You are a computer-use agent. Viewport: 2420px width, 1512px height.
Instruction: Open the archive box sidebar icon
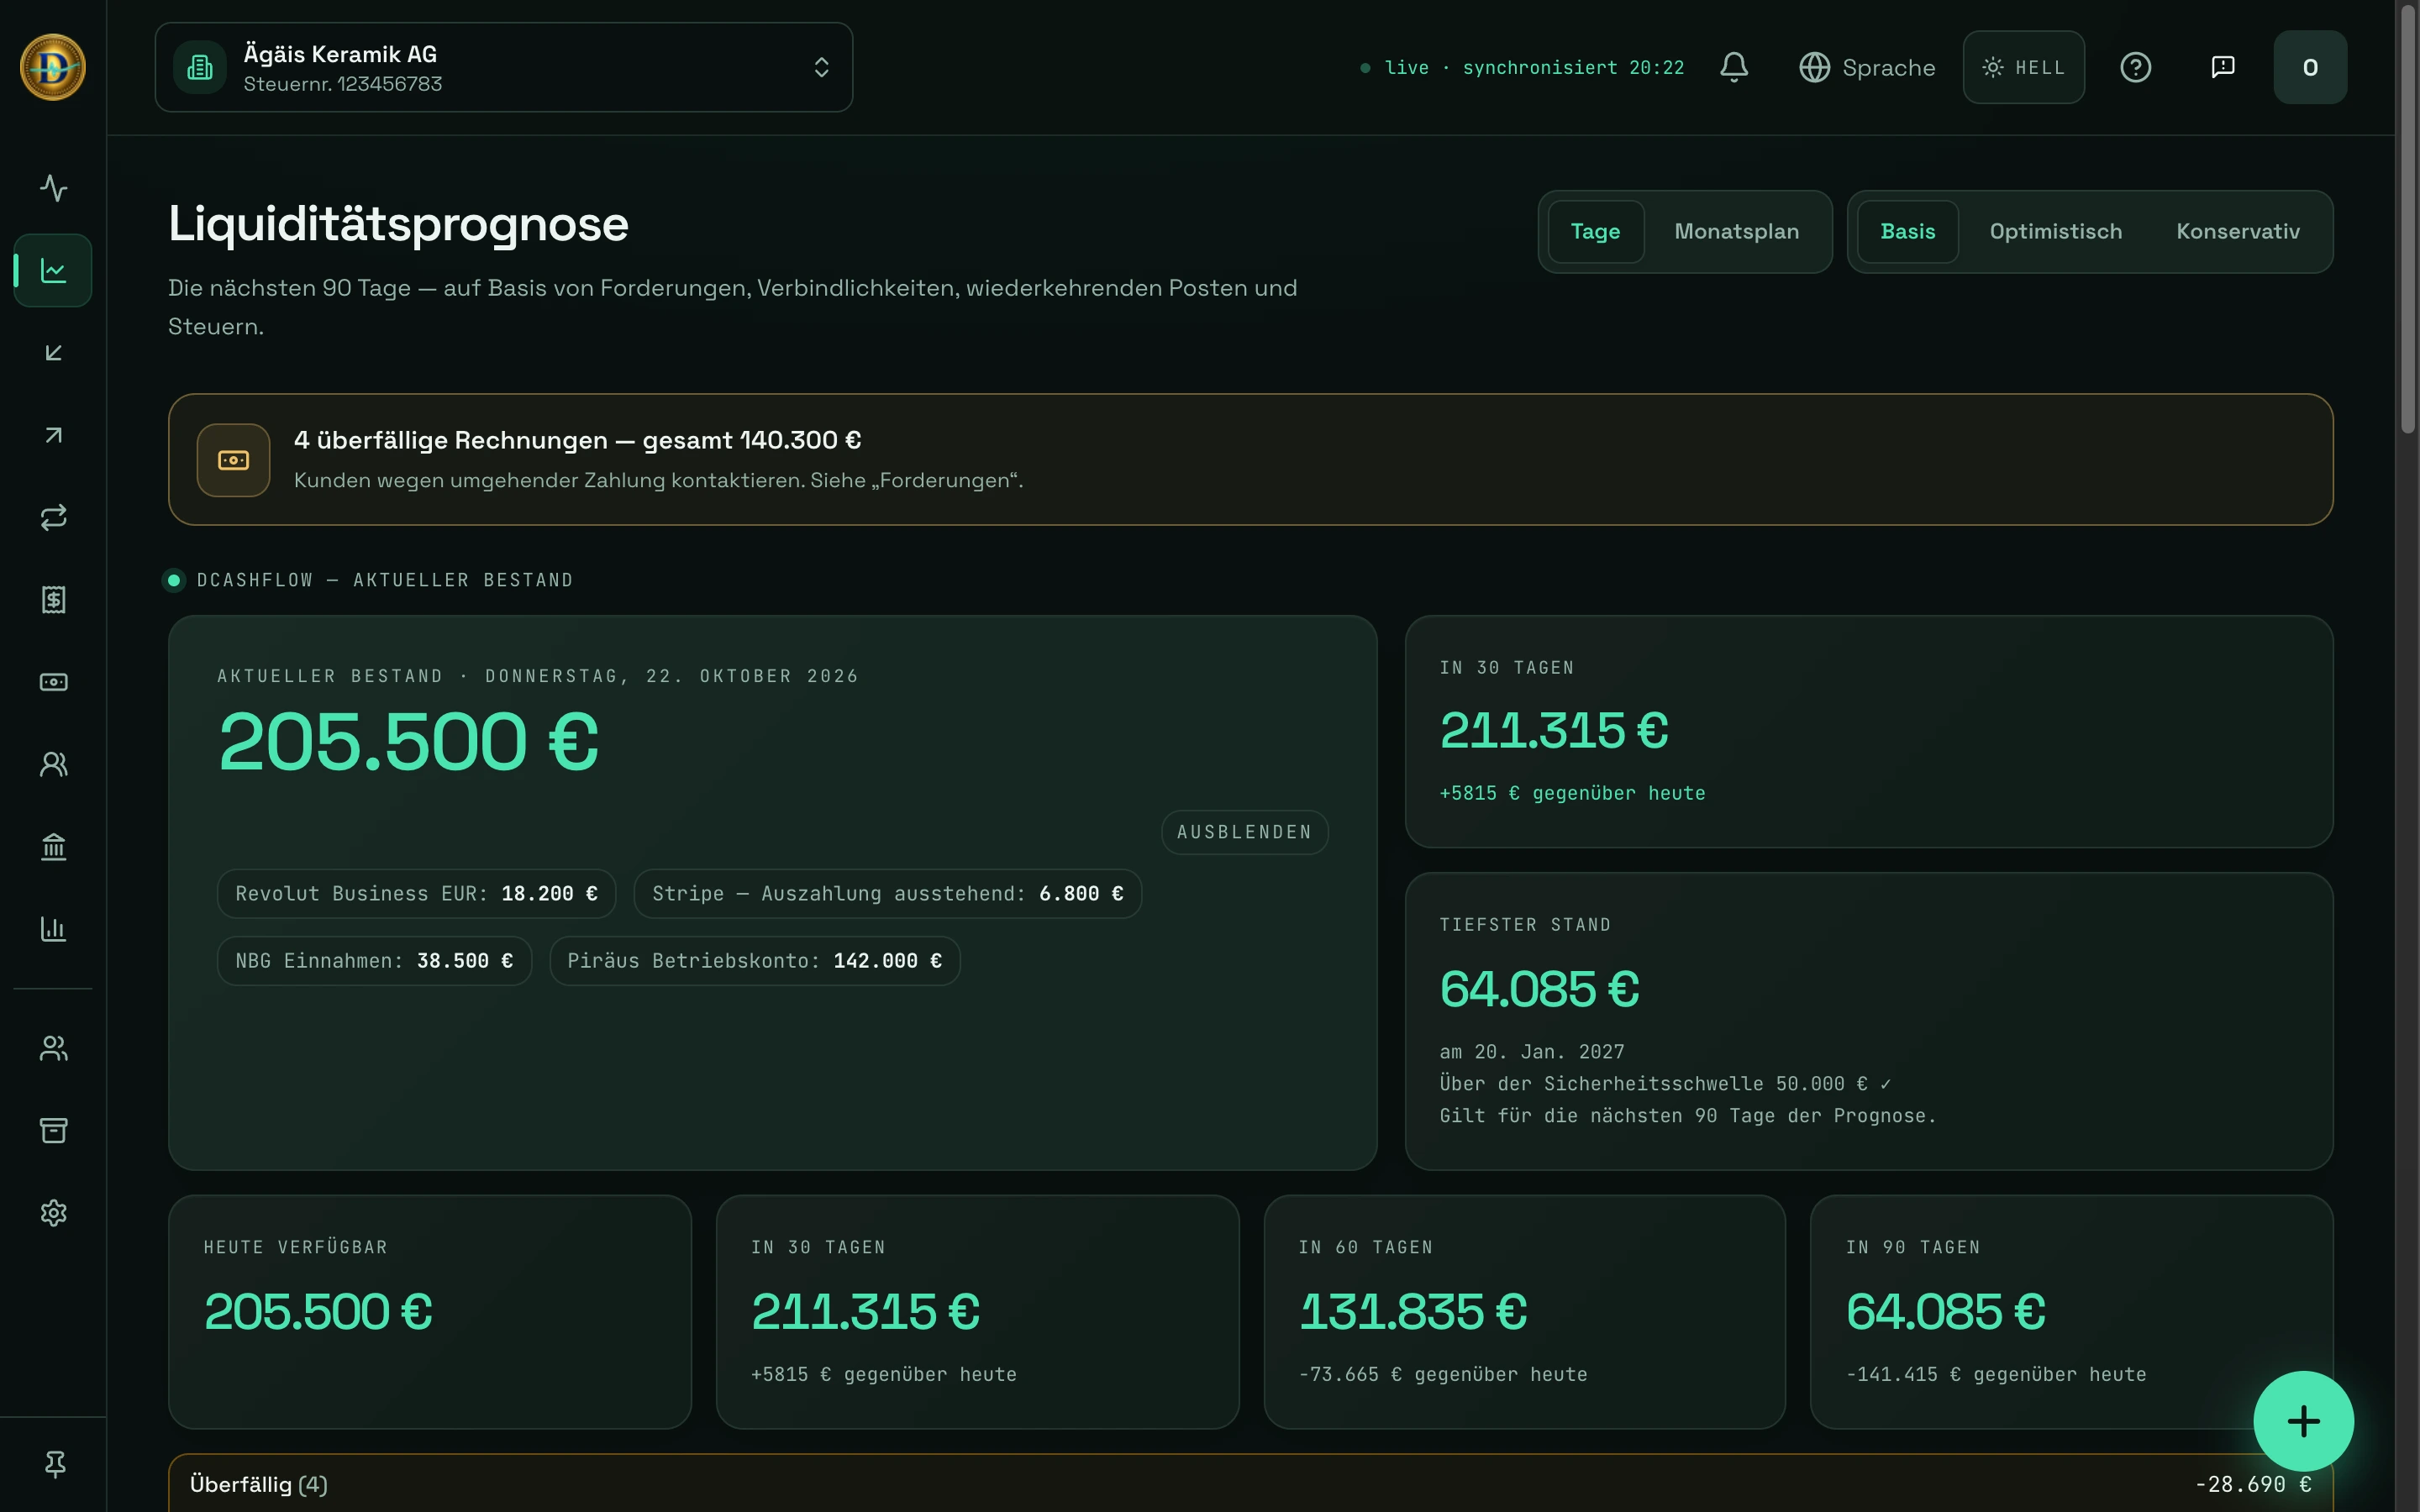(53, 1130)
